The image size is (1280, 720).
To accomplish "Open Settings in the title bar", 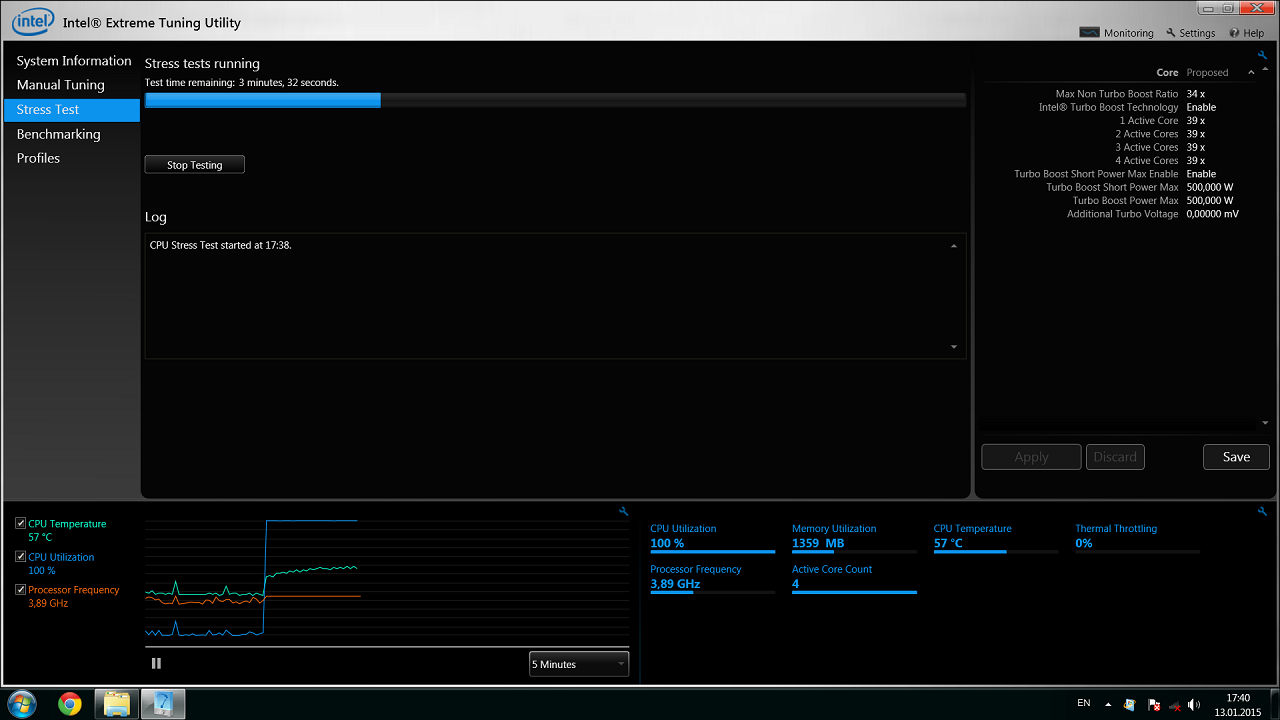I will point(1190,33).
